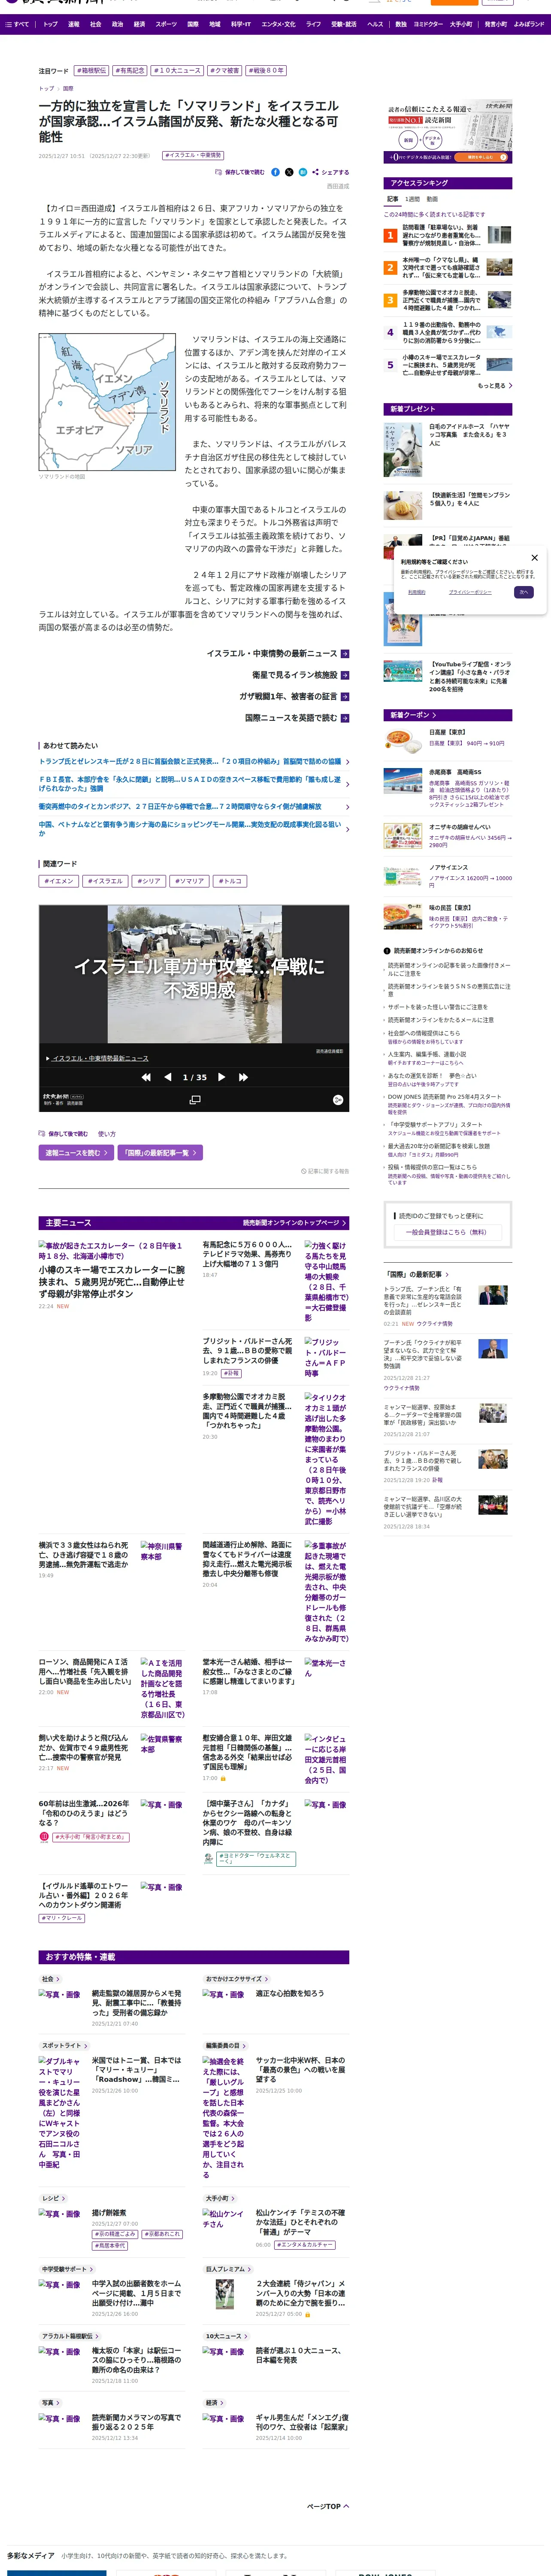The image size is (551, 2576).
Task: Click the Hatena bookmark share icon
Action: point(303,172)
